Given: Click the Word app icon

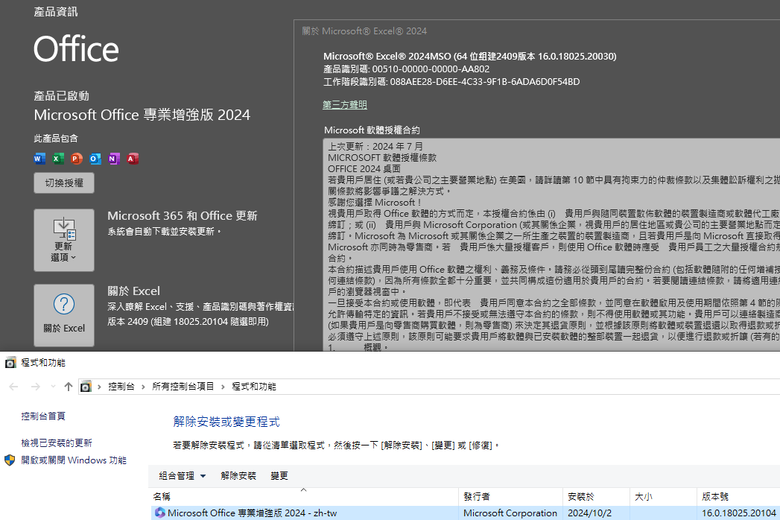Looking at the screenshot, I should click(x=39, y=159).
